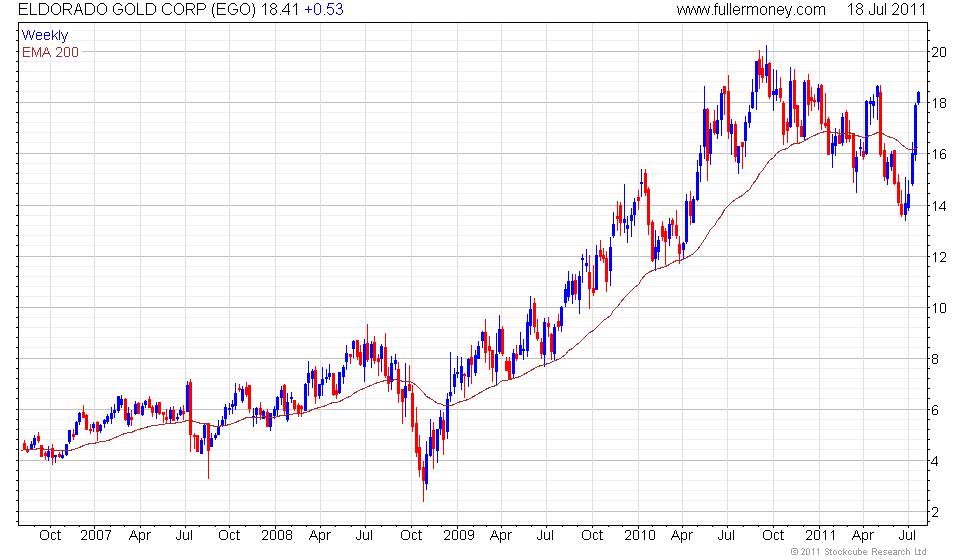
Task: Click the Oct label just before 2009
Action: tap(411, 536)
